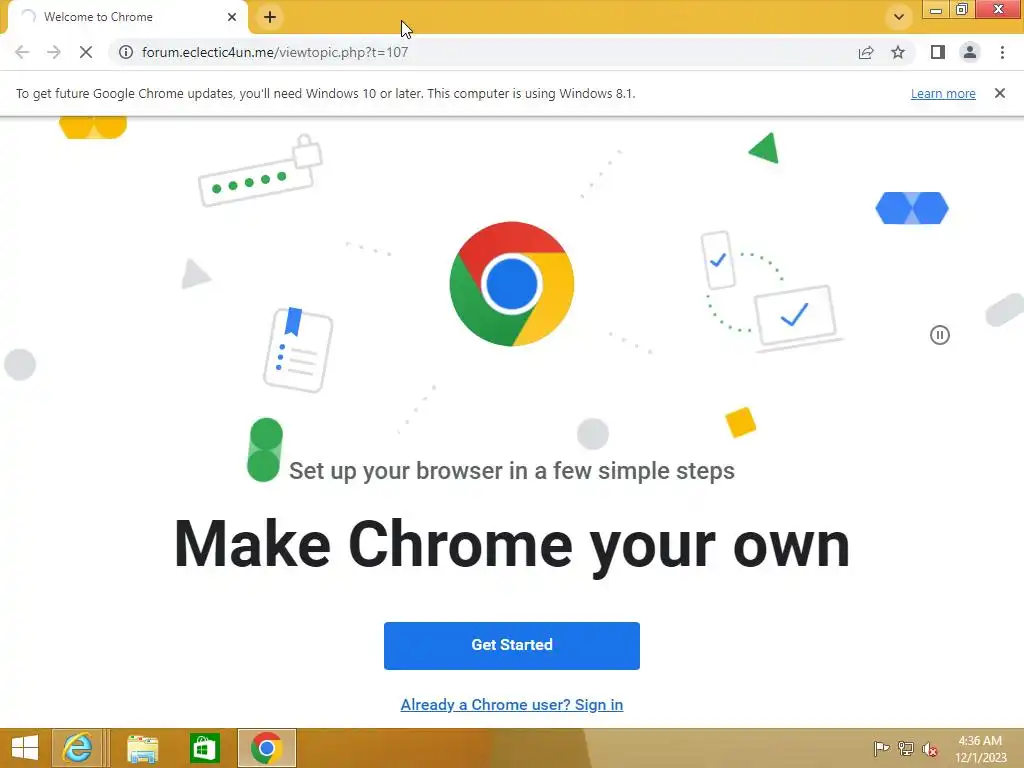This screenshot has width=1024, height=768.
Task: Open the Learn more link
Action: [x=943, y=93]
